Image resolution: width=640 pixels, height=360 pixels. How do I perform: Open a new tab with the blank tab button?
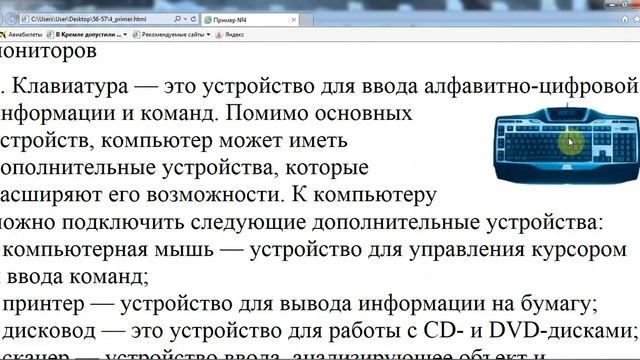(307, 20)
